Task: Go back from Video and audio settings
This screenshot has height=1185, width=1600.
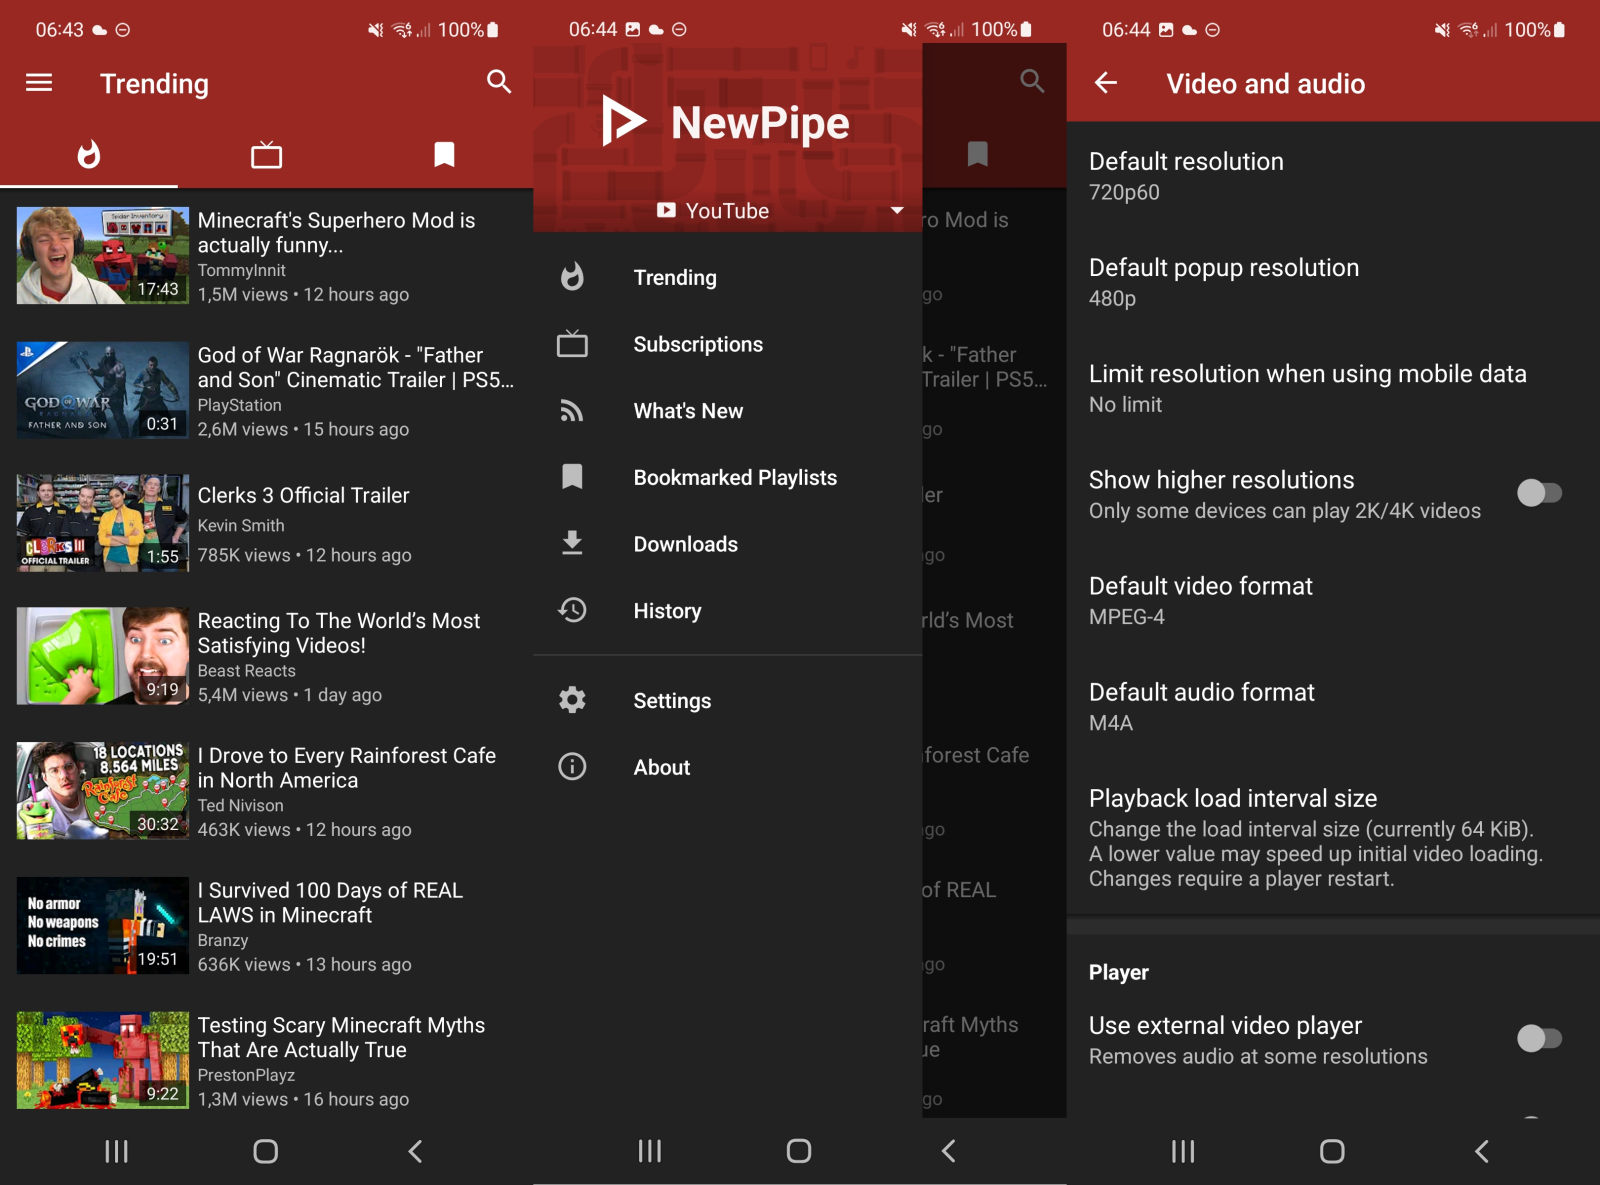Action: coord(1105,83)
